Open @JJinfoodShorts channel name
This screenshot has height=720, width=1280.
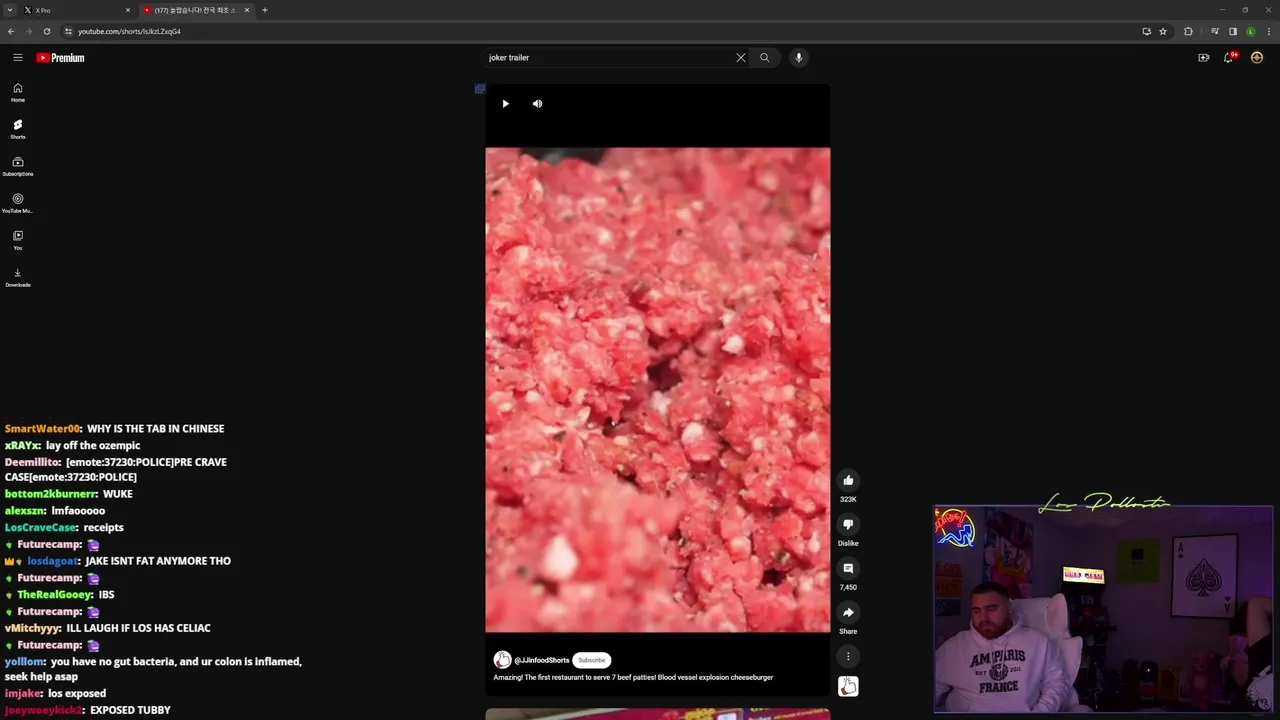coord(542,660)
